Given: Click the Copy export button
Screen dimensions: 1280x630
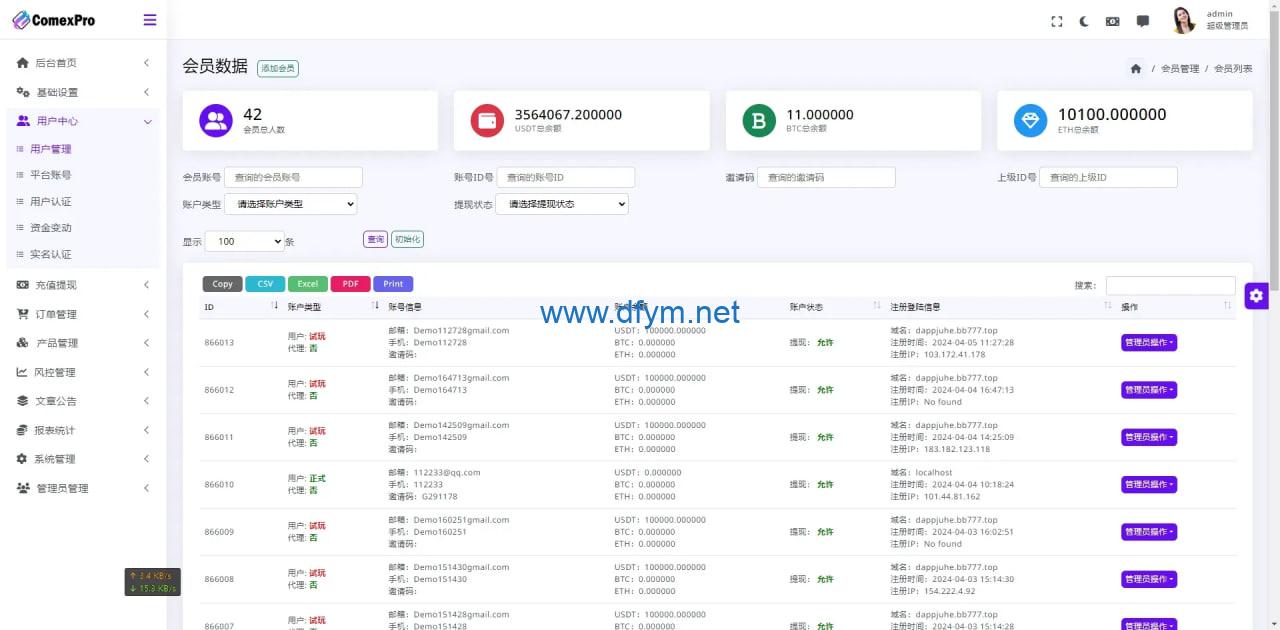Looking at the screenshot, I should point(222,284).
